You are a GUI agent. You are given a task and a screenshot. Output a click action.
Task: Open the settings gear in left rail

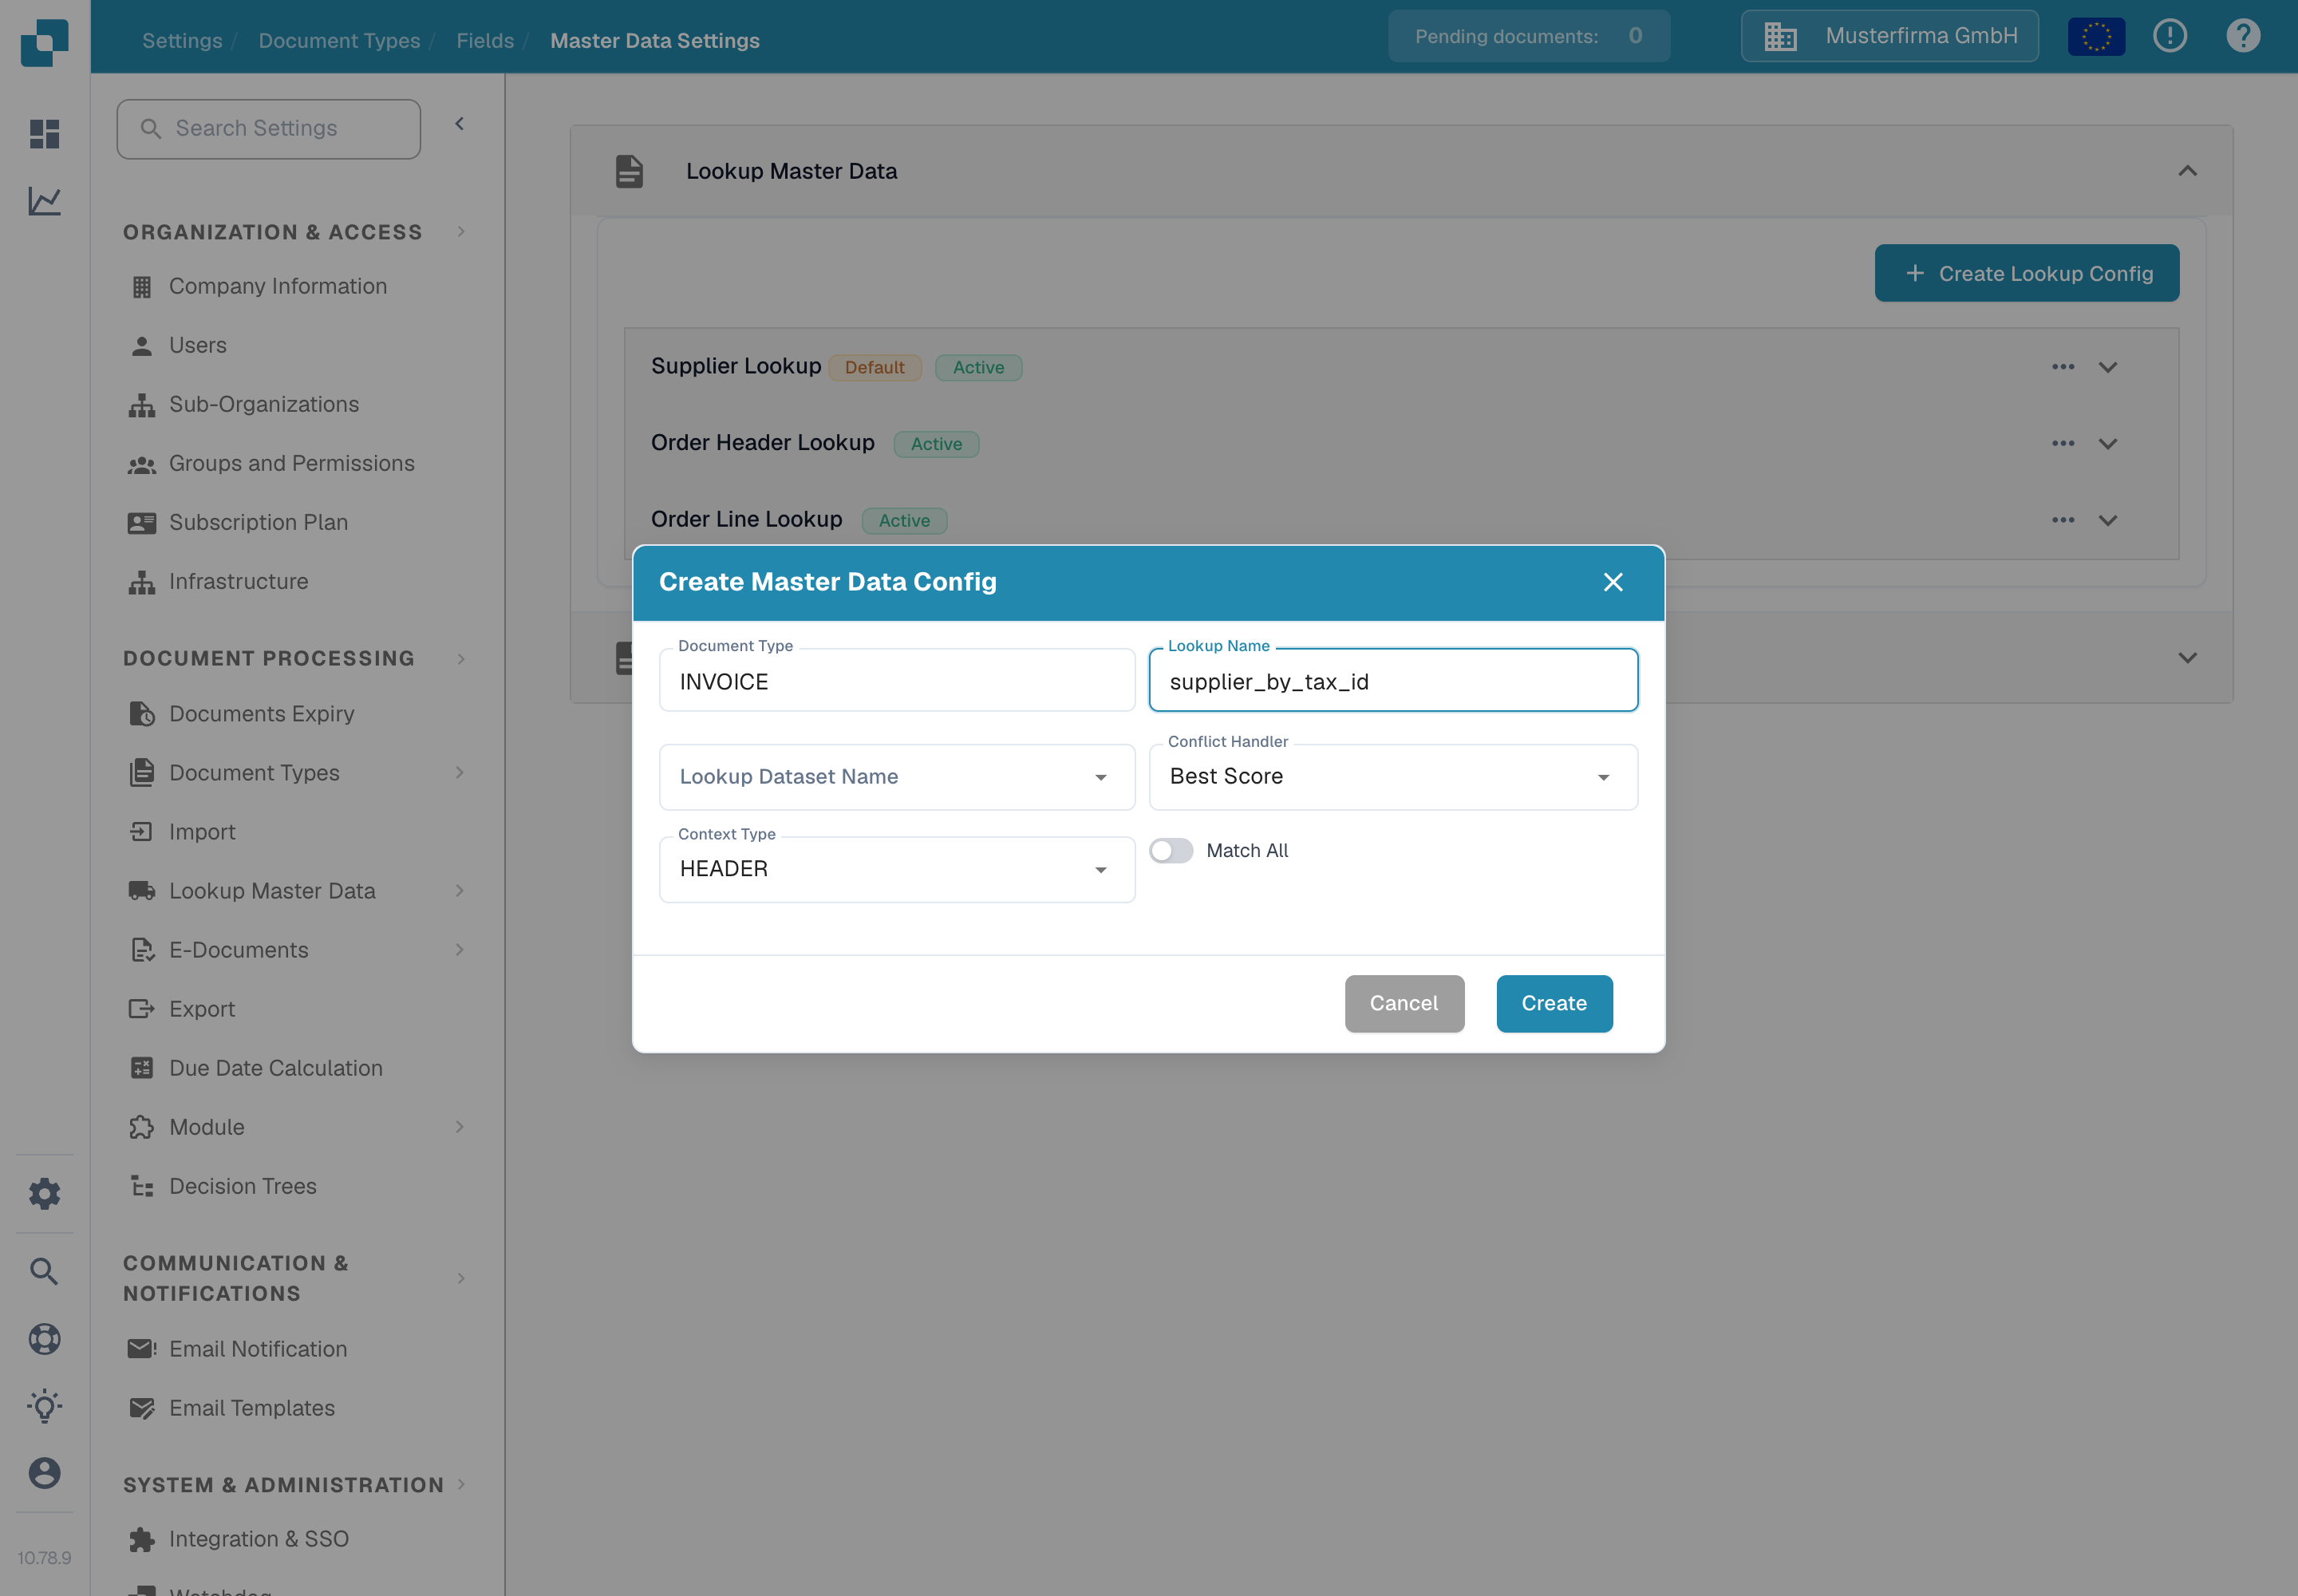coord(44,1193)
